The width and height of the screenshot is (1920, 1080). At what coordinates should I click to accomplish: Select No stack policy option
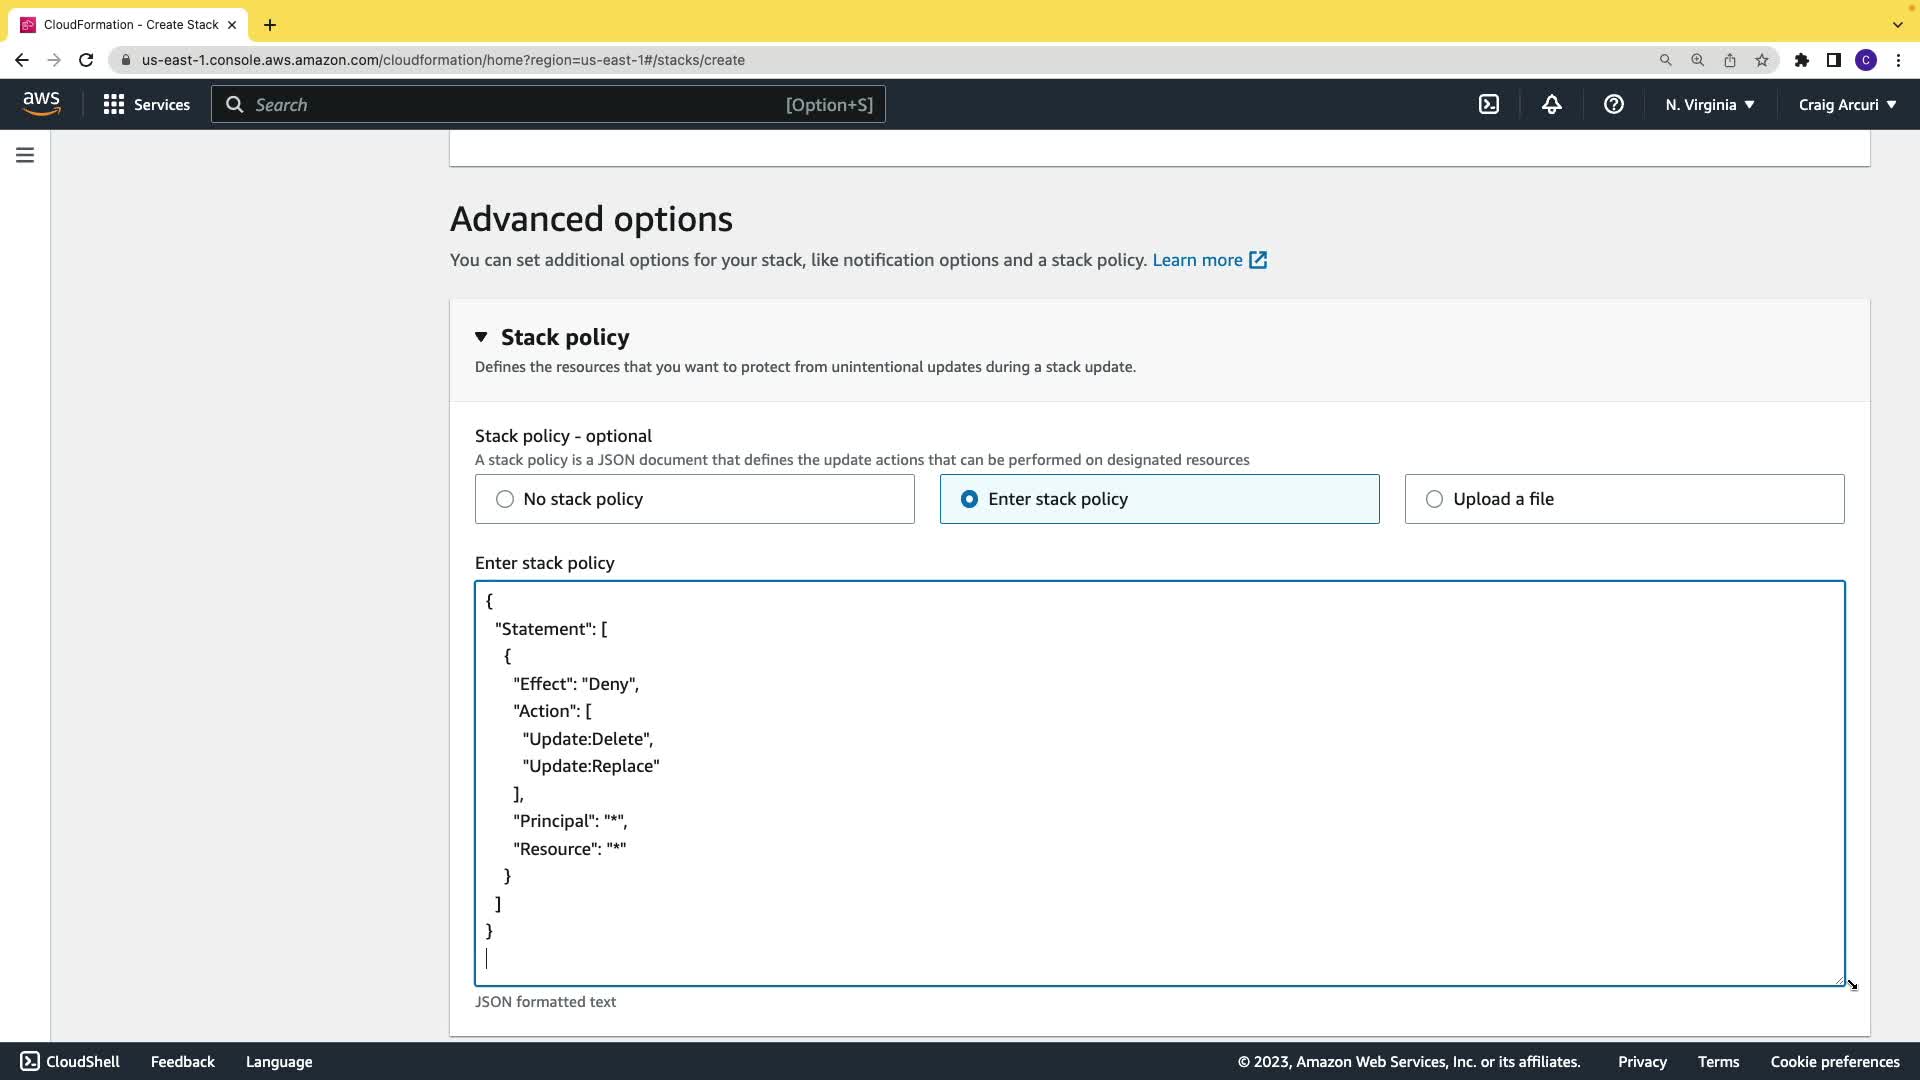pos(505,499)
